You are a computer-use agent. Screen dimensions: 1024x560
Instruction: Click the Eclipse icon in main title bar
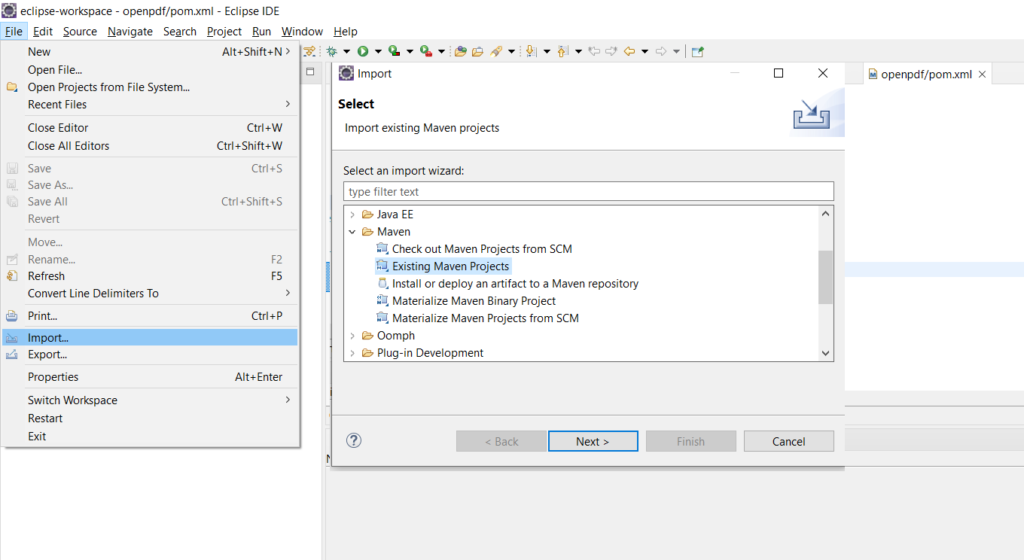tap(8, 10)
